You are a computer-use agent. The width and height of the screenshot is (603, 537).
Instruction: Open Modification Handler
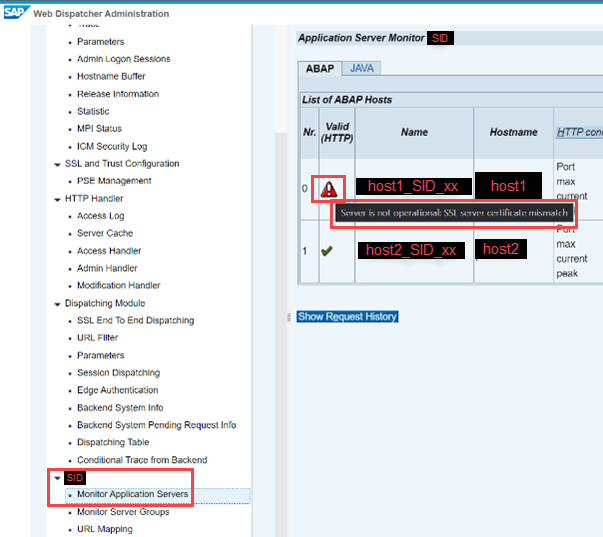pos(118,285)
